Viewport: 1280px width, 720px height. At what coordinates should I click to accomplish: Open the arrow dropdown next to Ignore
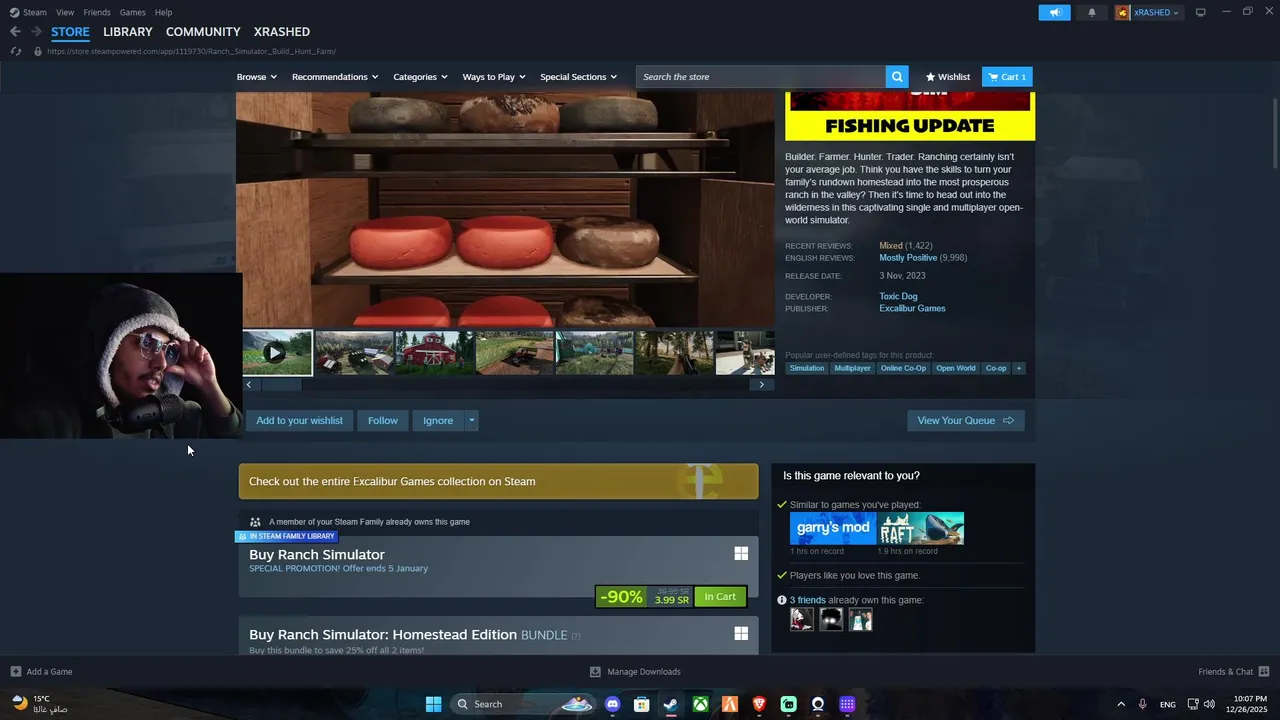click(x=471, y=420)
